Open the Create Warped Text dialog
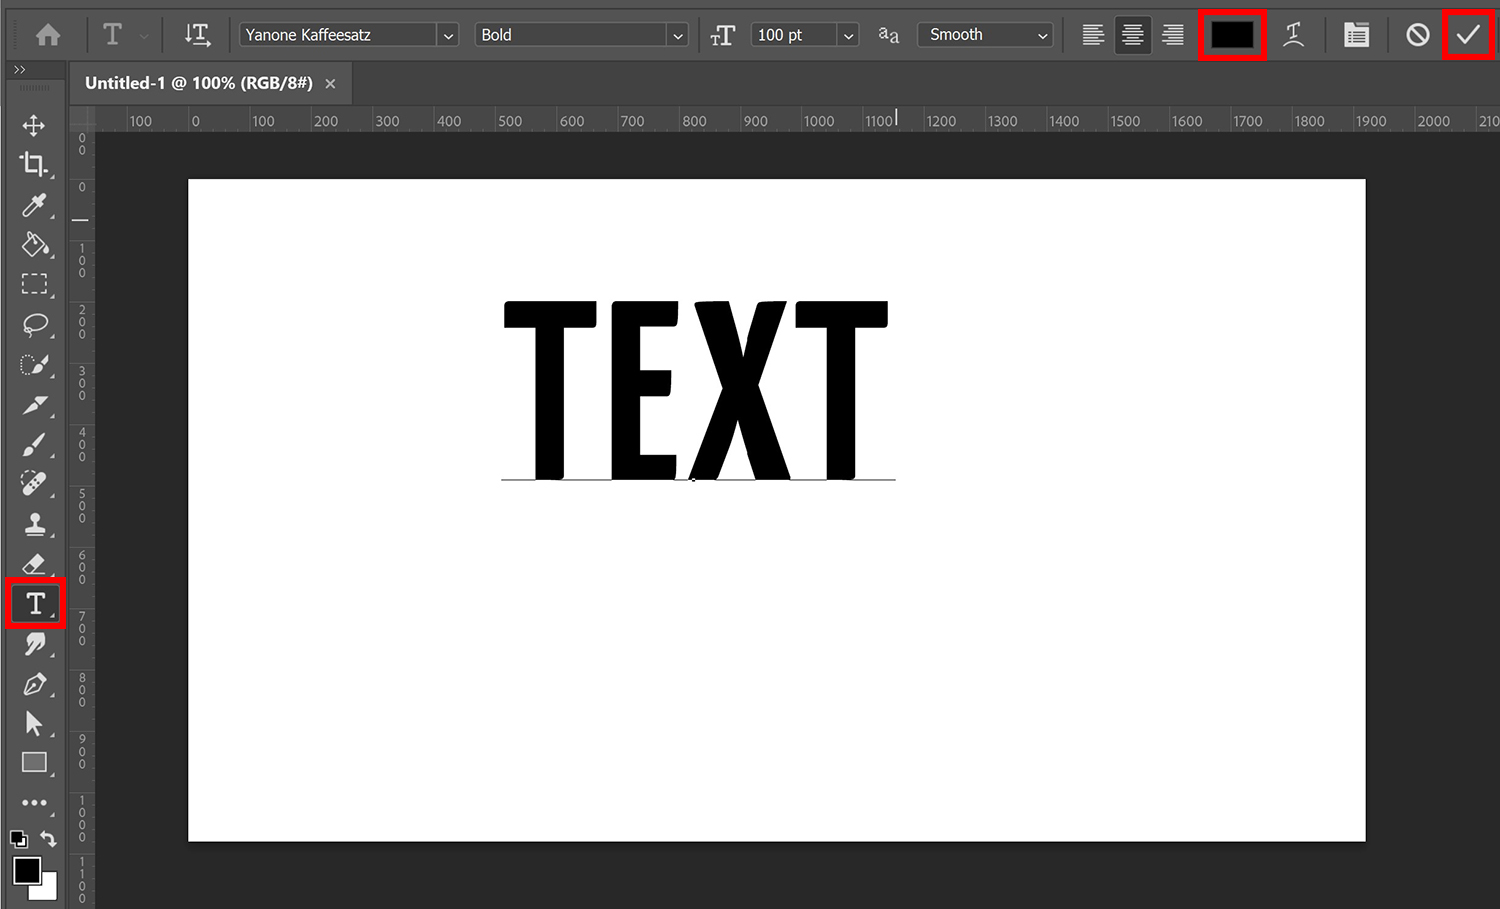The height and width of the screenshot is (909, 1500). coord(1294,34)
